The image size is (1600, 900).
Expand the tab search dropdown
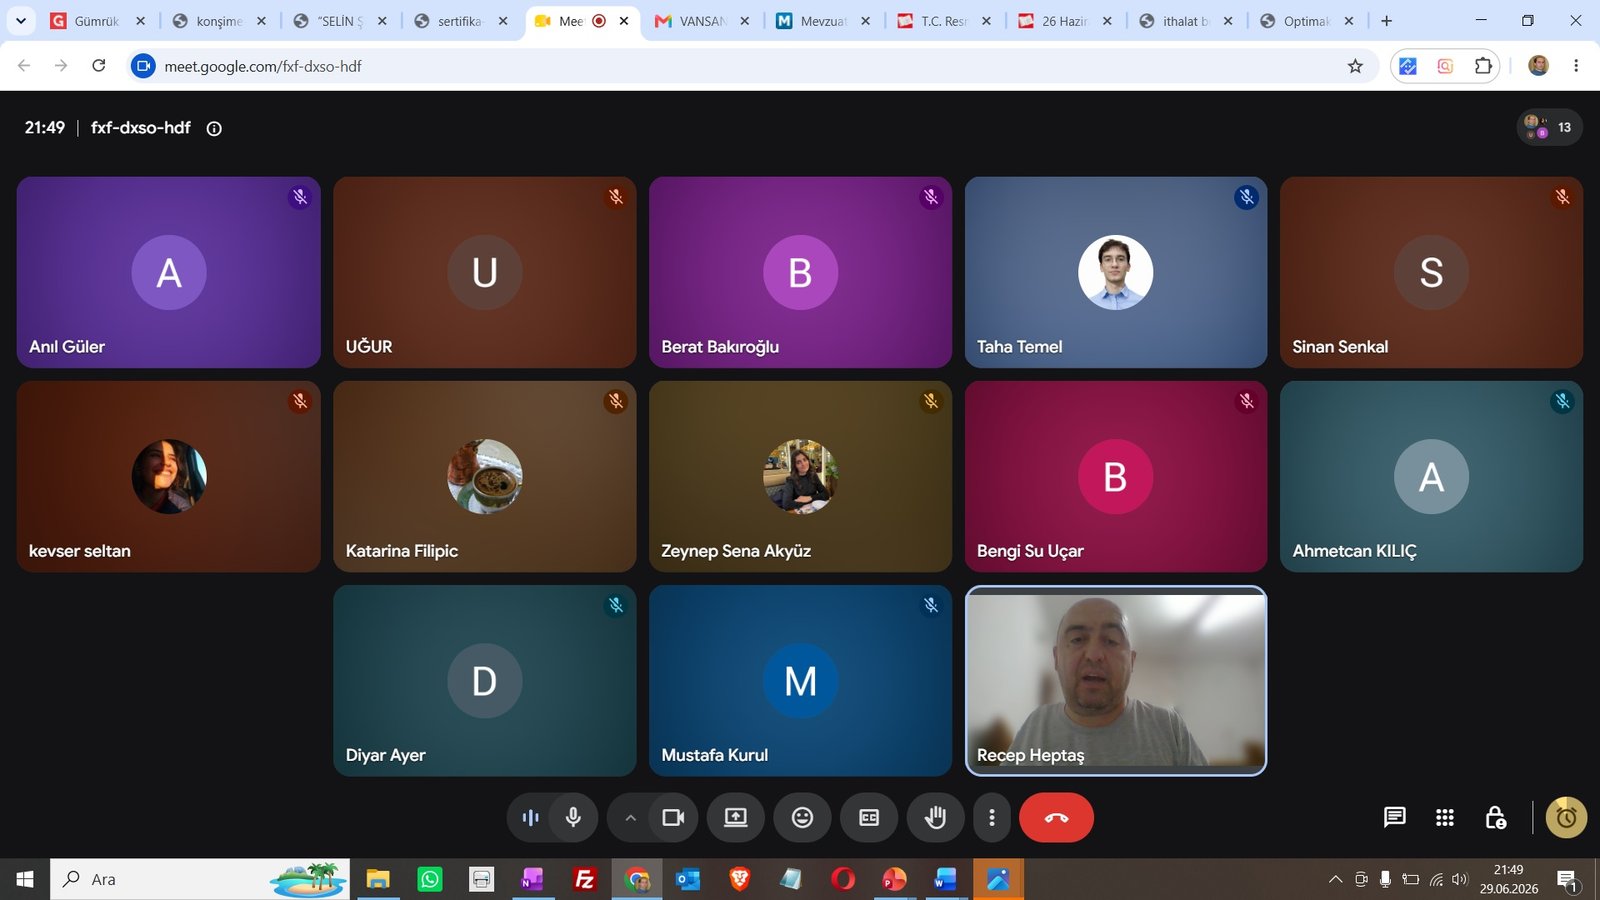pos(20,21)
